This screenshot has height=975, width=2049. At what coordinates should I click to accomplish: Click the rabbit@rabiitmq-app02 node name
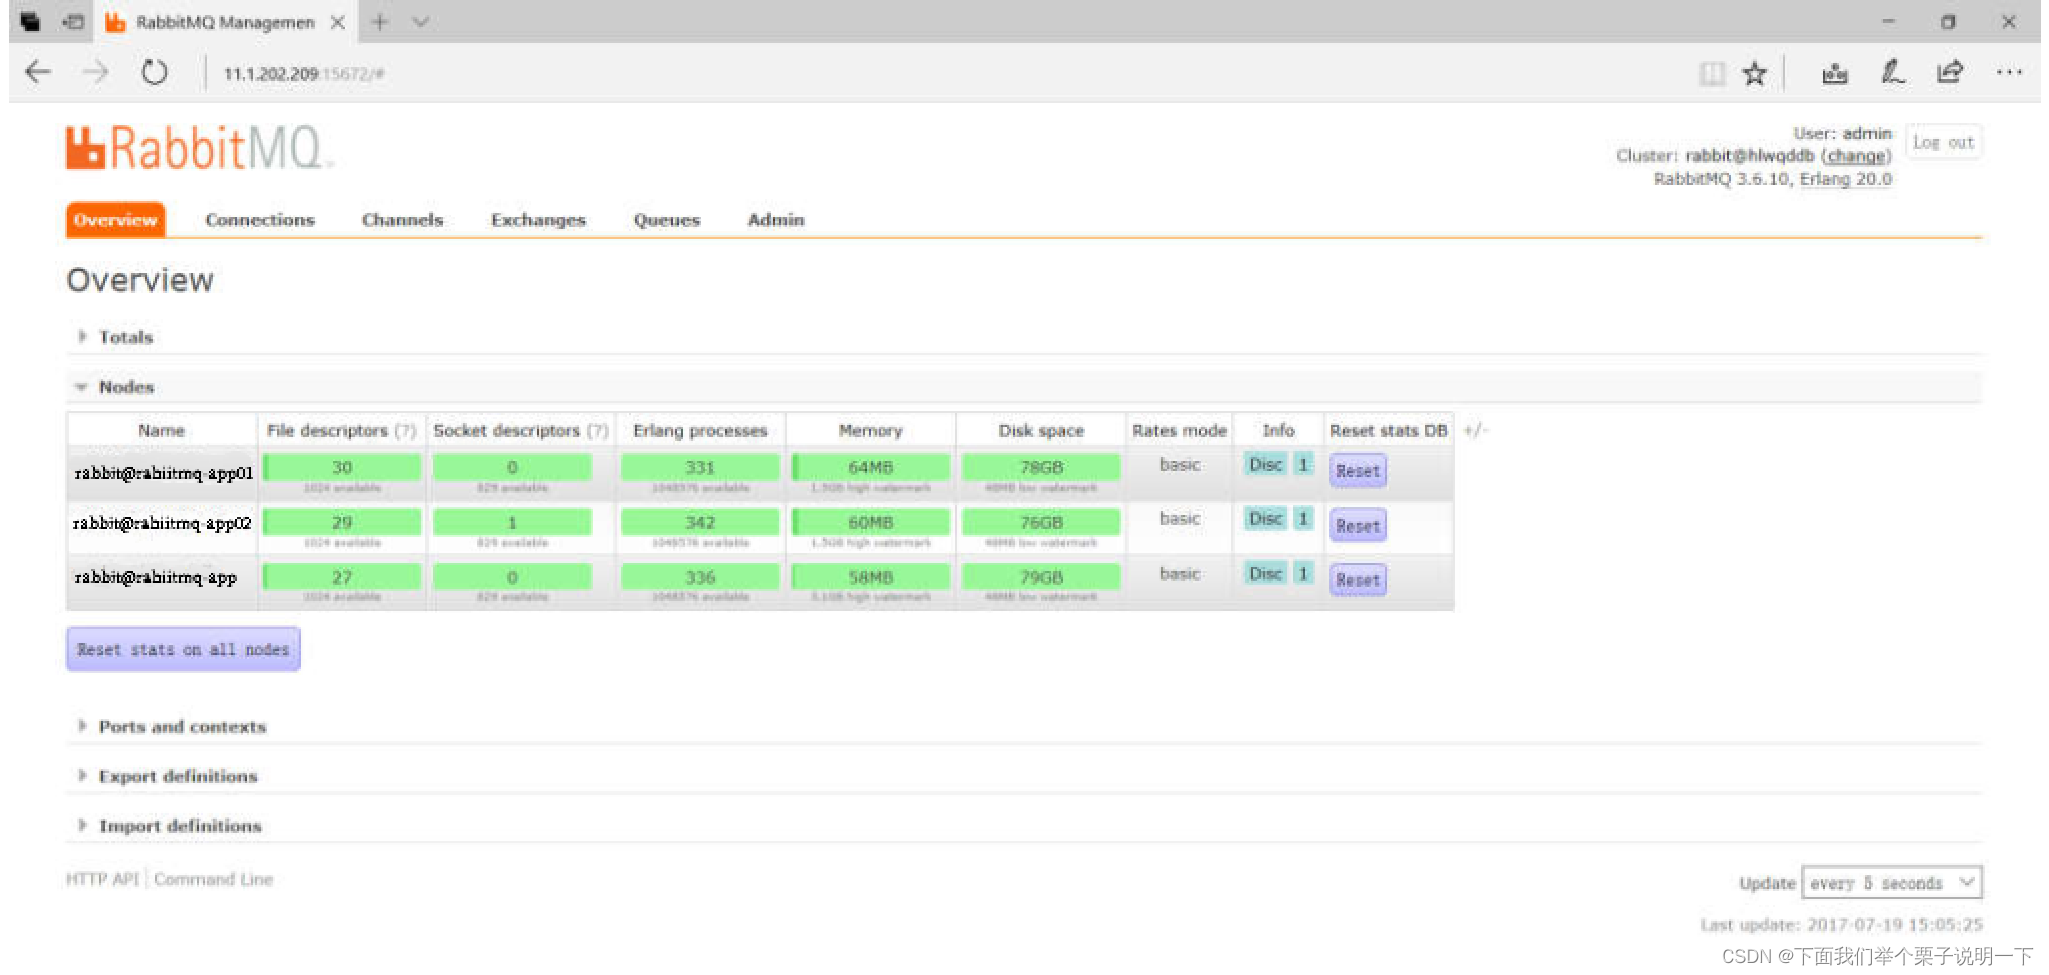[x=162, y=523]
